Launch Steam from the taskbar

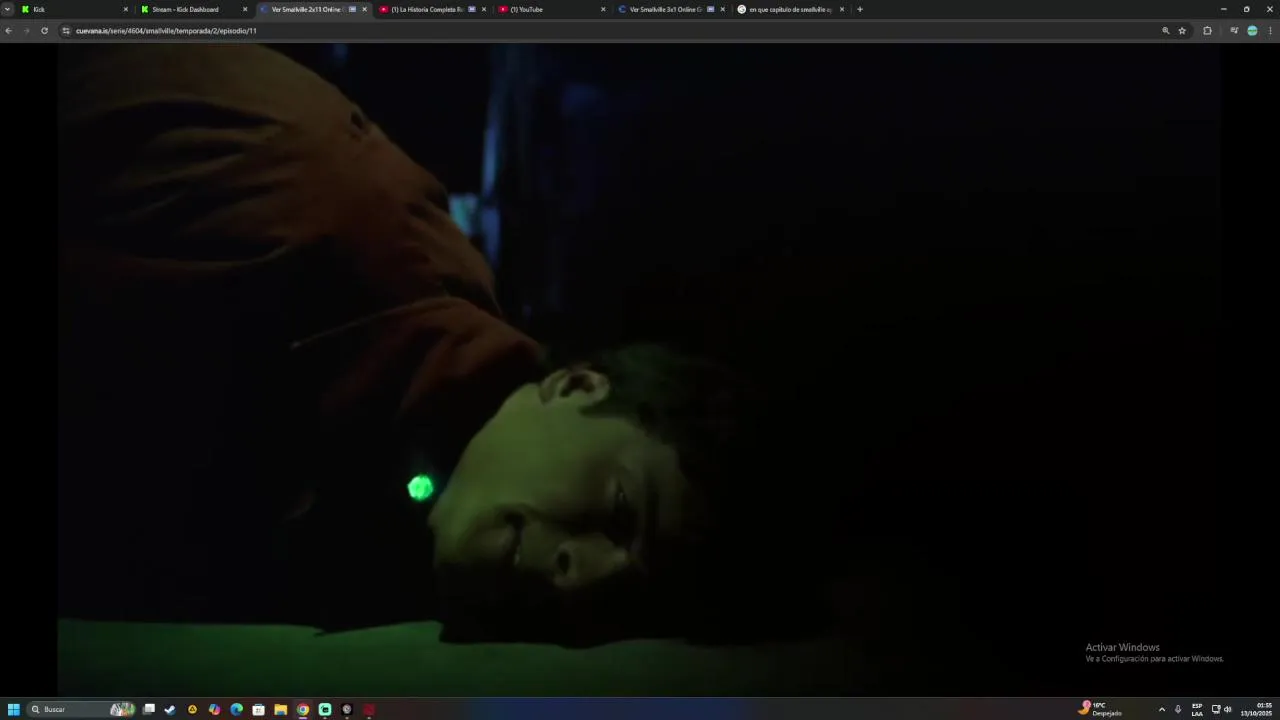(170, 709)
